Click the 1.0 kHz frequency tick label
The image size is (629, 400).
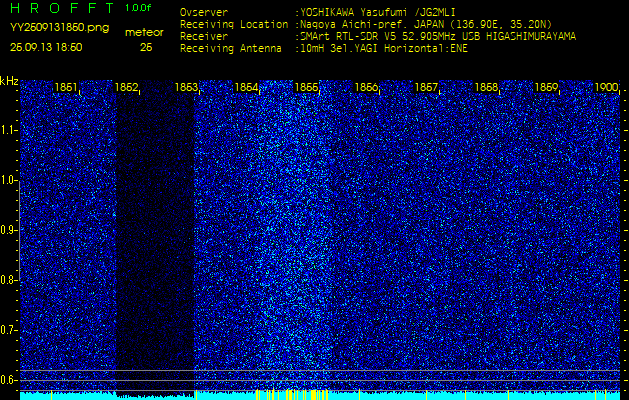[x=8, y=180]
